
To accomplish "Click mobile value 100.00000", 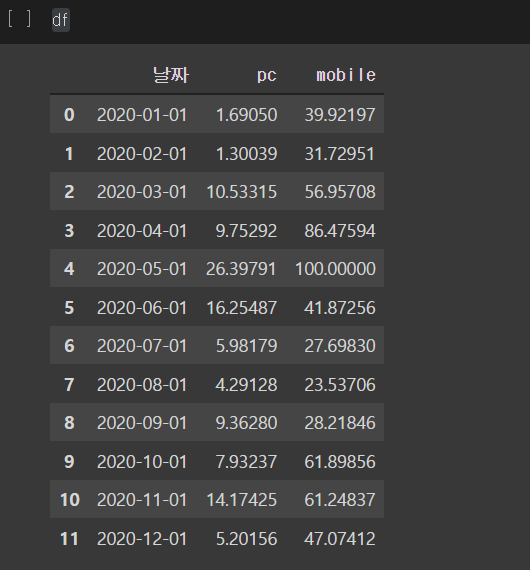I will [335, 269].
